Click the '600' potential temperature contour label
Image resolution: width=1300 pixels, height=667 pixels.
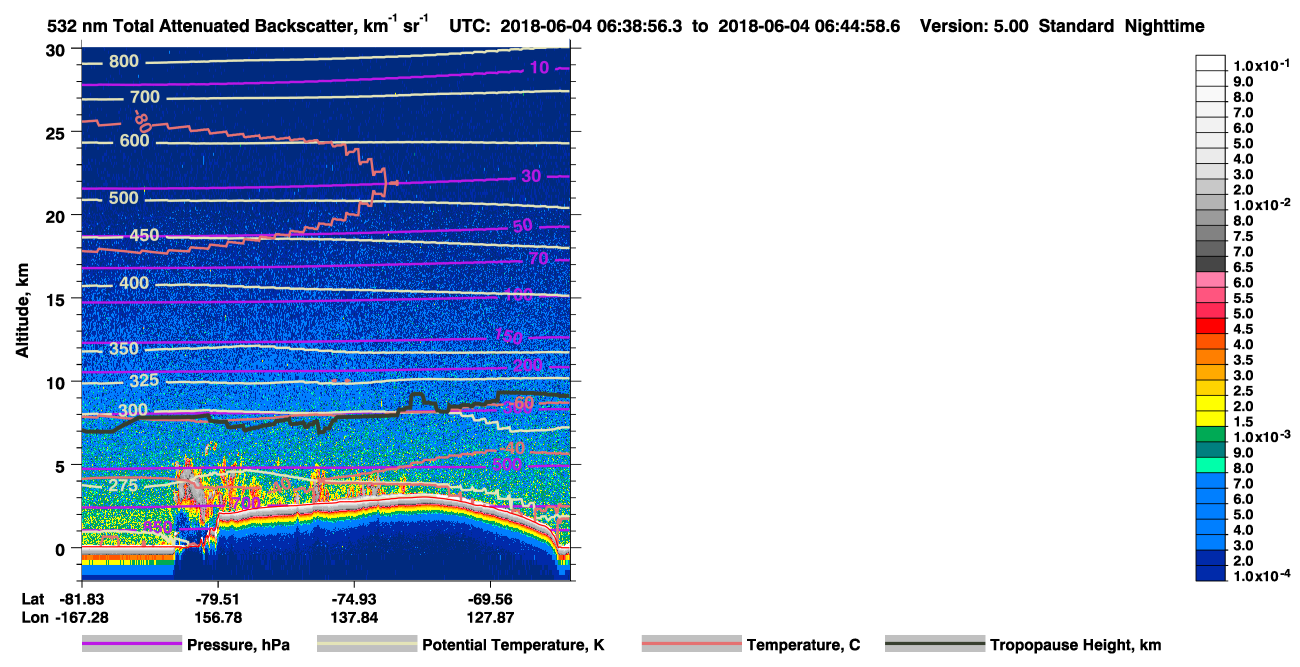tap(134, 141)
